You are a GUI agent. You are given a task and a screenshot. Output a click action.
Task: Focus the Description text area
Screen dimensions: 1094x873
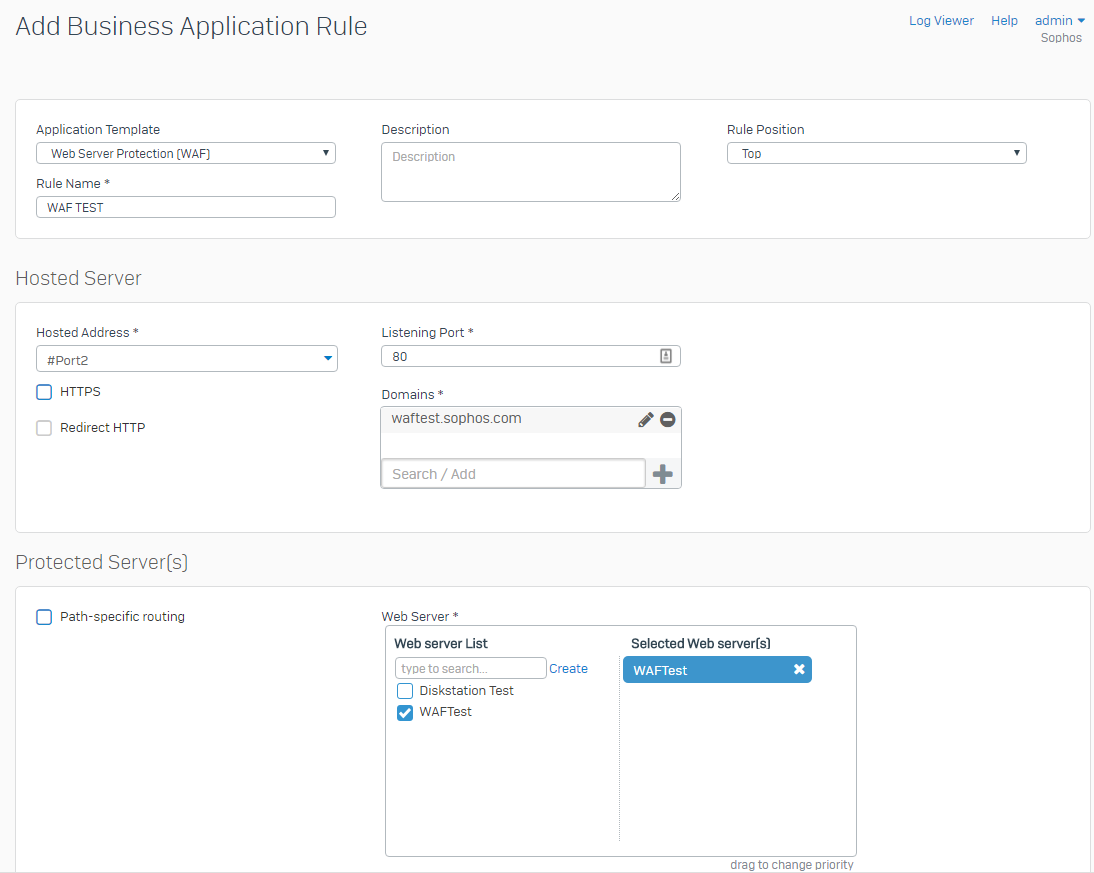click(x=531, y=172)
